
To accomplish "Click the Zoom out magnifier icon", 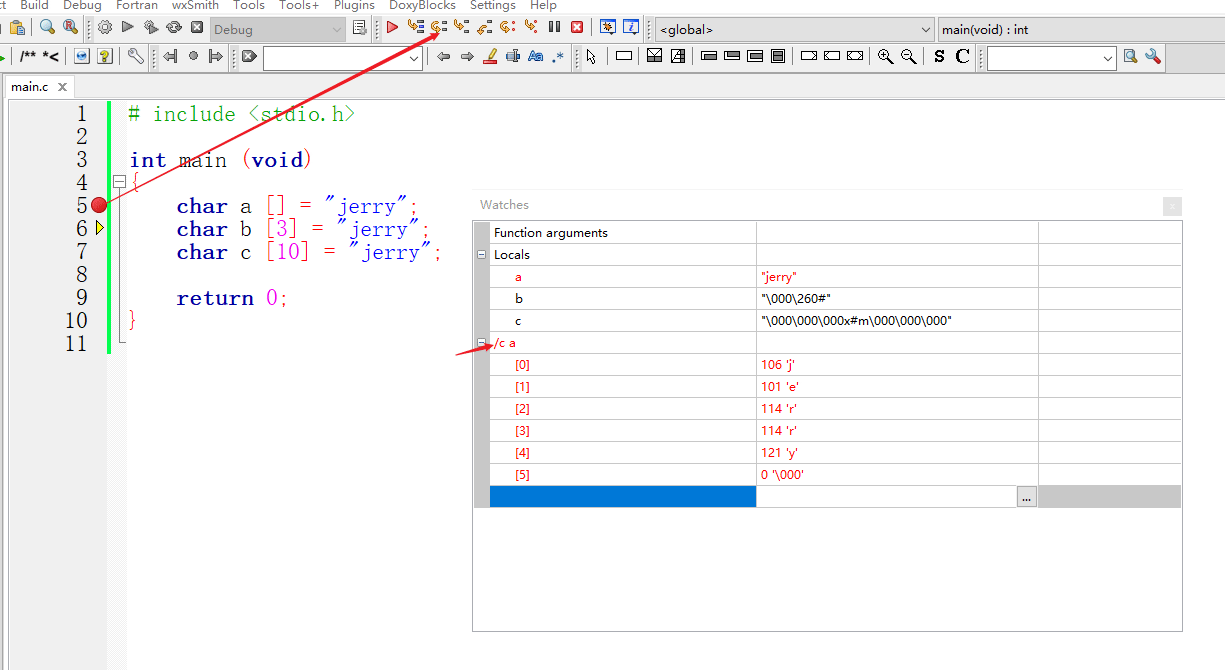I will point(908,57).
